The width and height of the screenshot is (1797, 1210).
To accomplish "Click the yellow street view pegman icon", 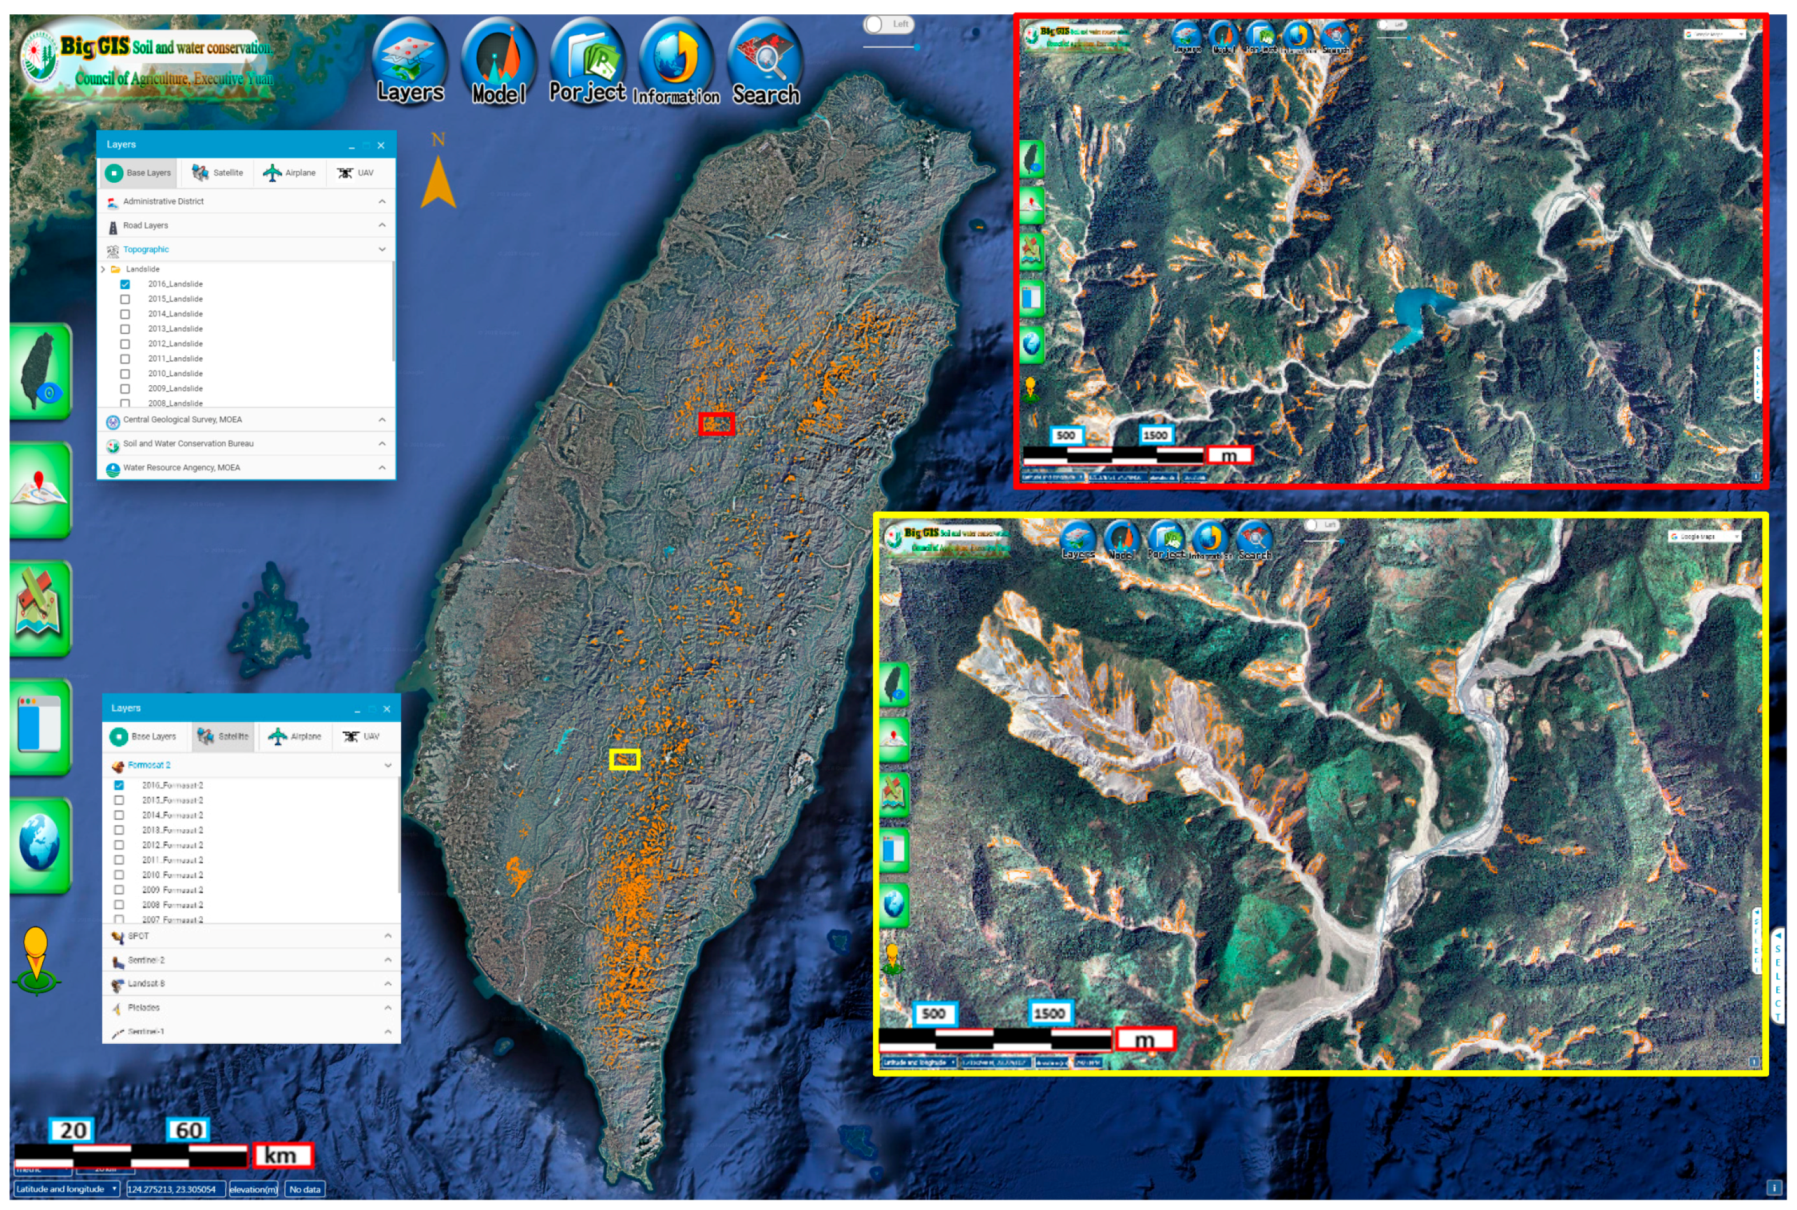I will [36, 961].
